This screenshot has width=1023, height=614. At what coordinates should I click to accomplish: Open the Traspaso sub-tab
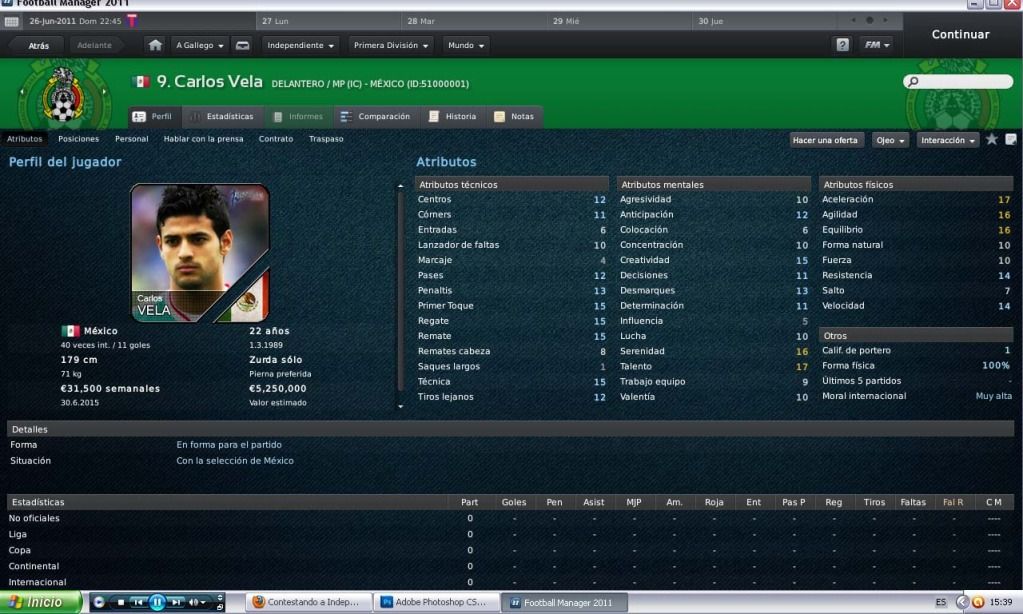[x=326, y=139]
